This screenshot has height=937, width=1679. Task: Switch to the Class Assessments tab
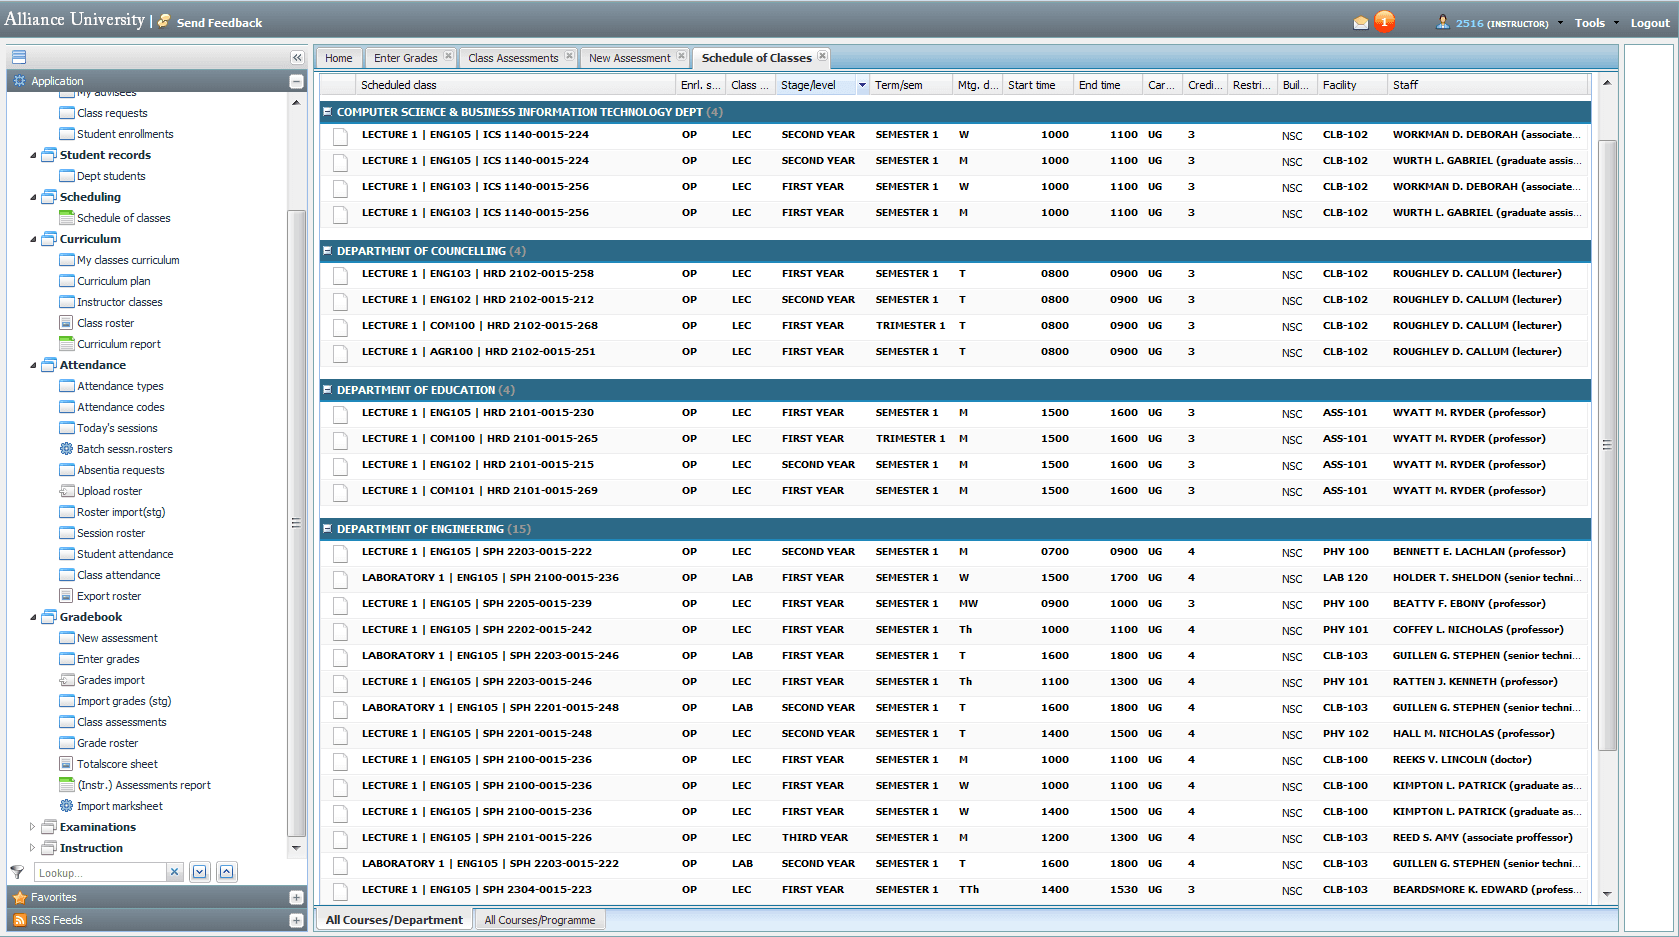(512, 58)
